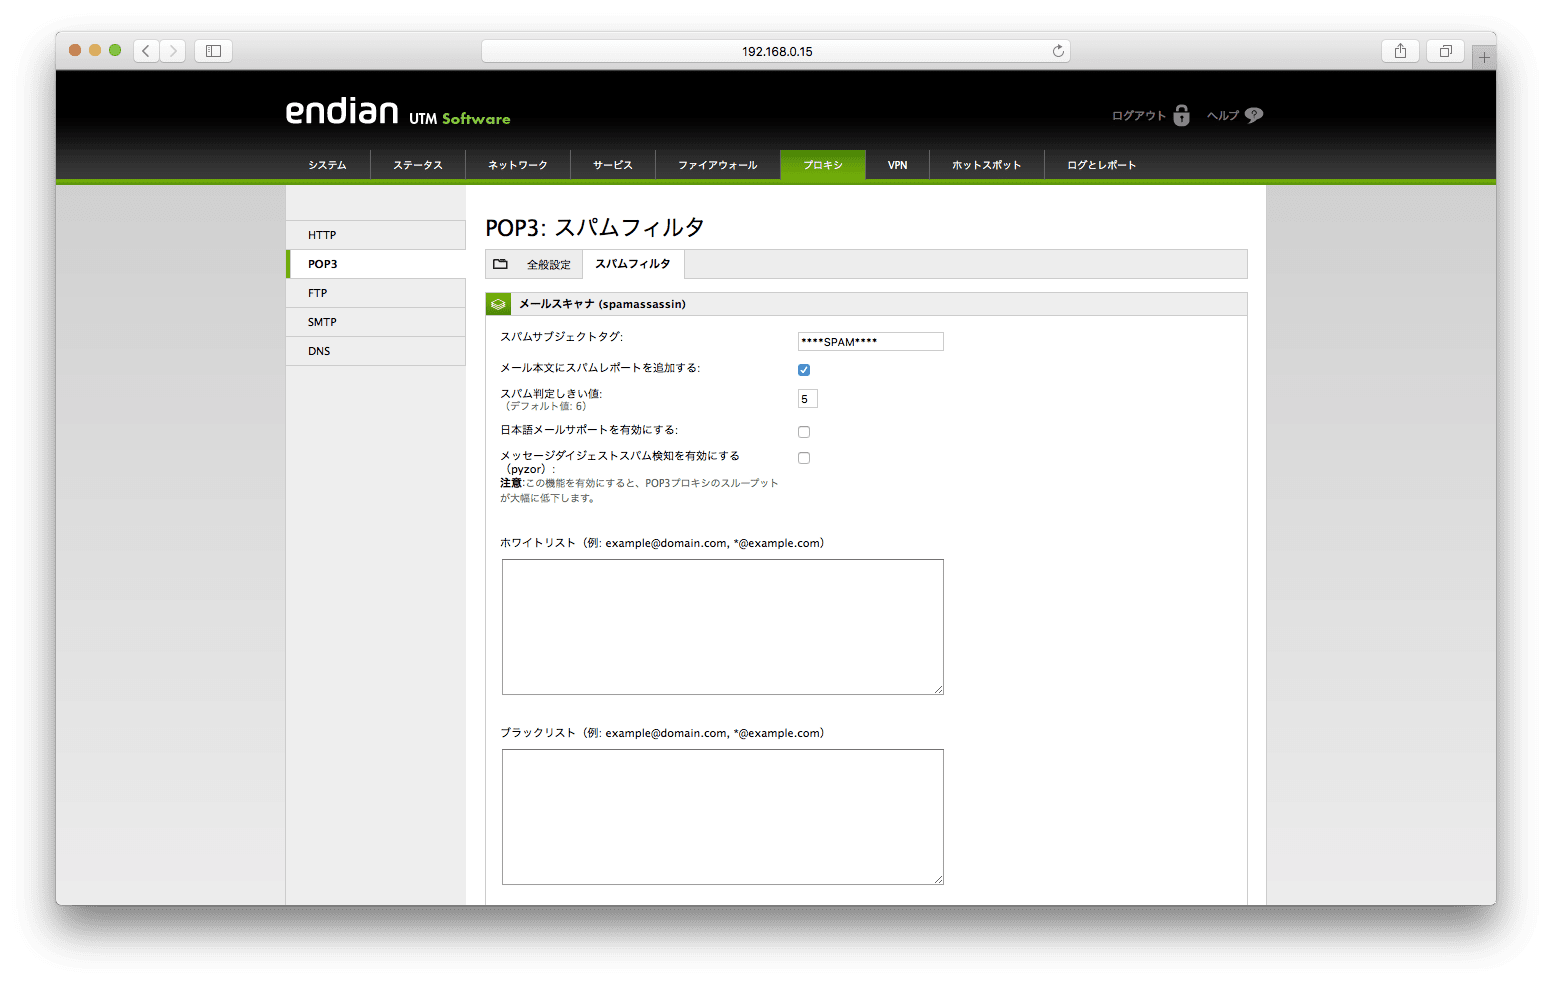1552x985 pixels.
Task: Select POP3 in the proxy sidebar
Action: tap(376, 264)
